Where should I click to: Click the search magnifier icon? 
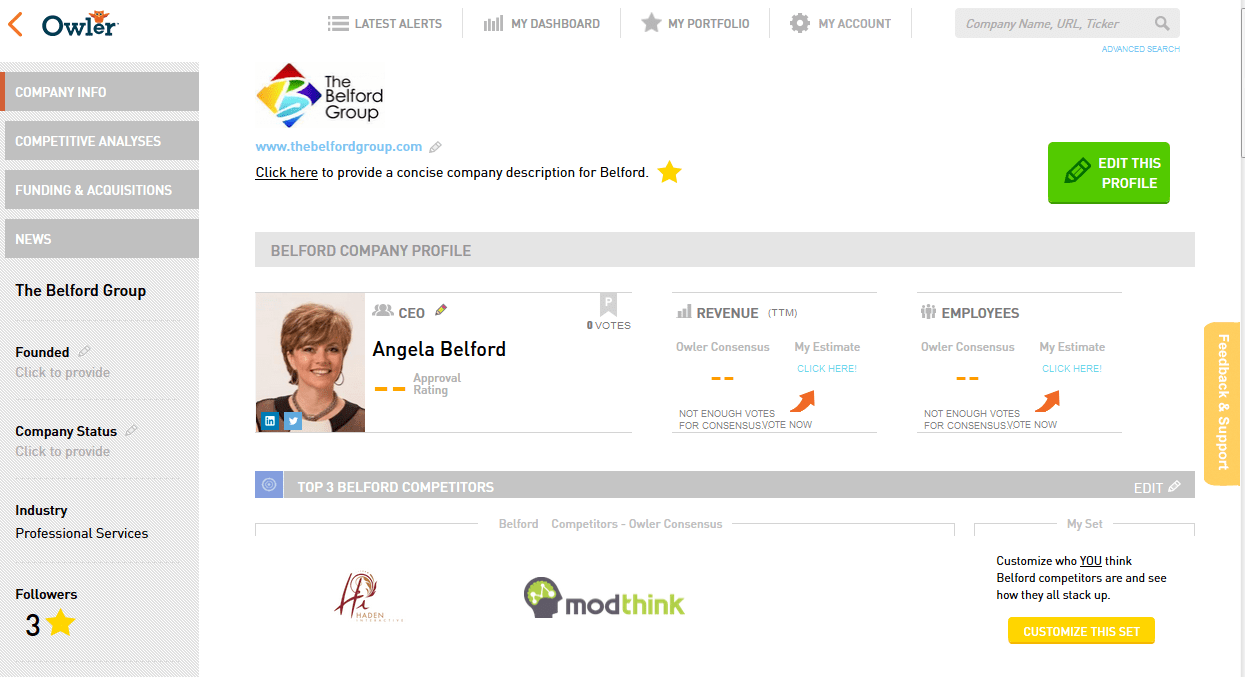1162,23
